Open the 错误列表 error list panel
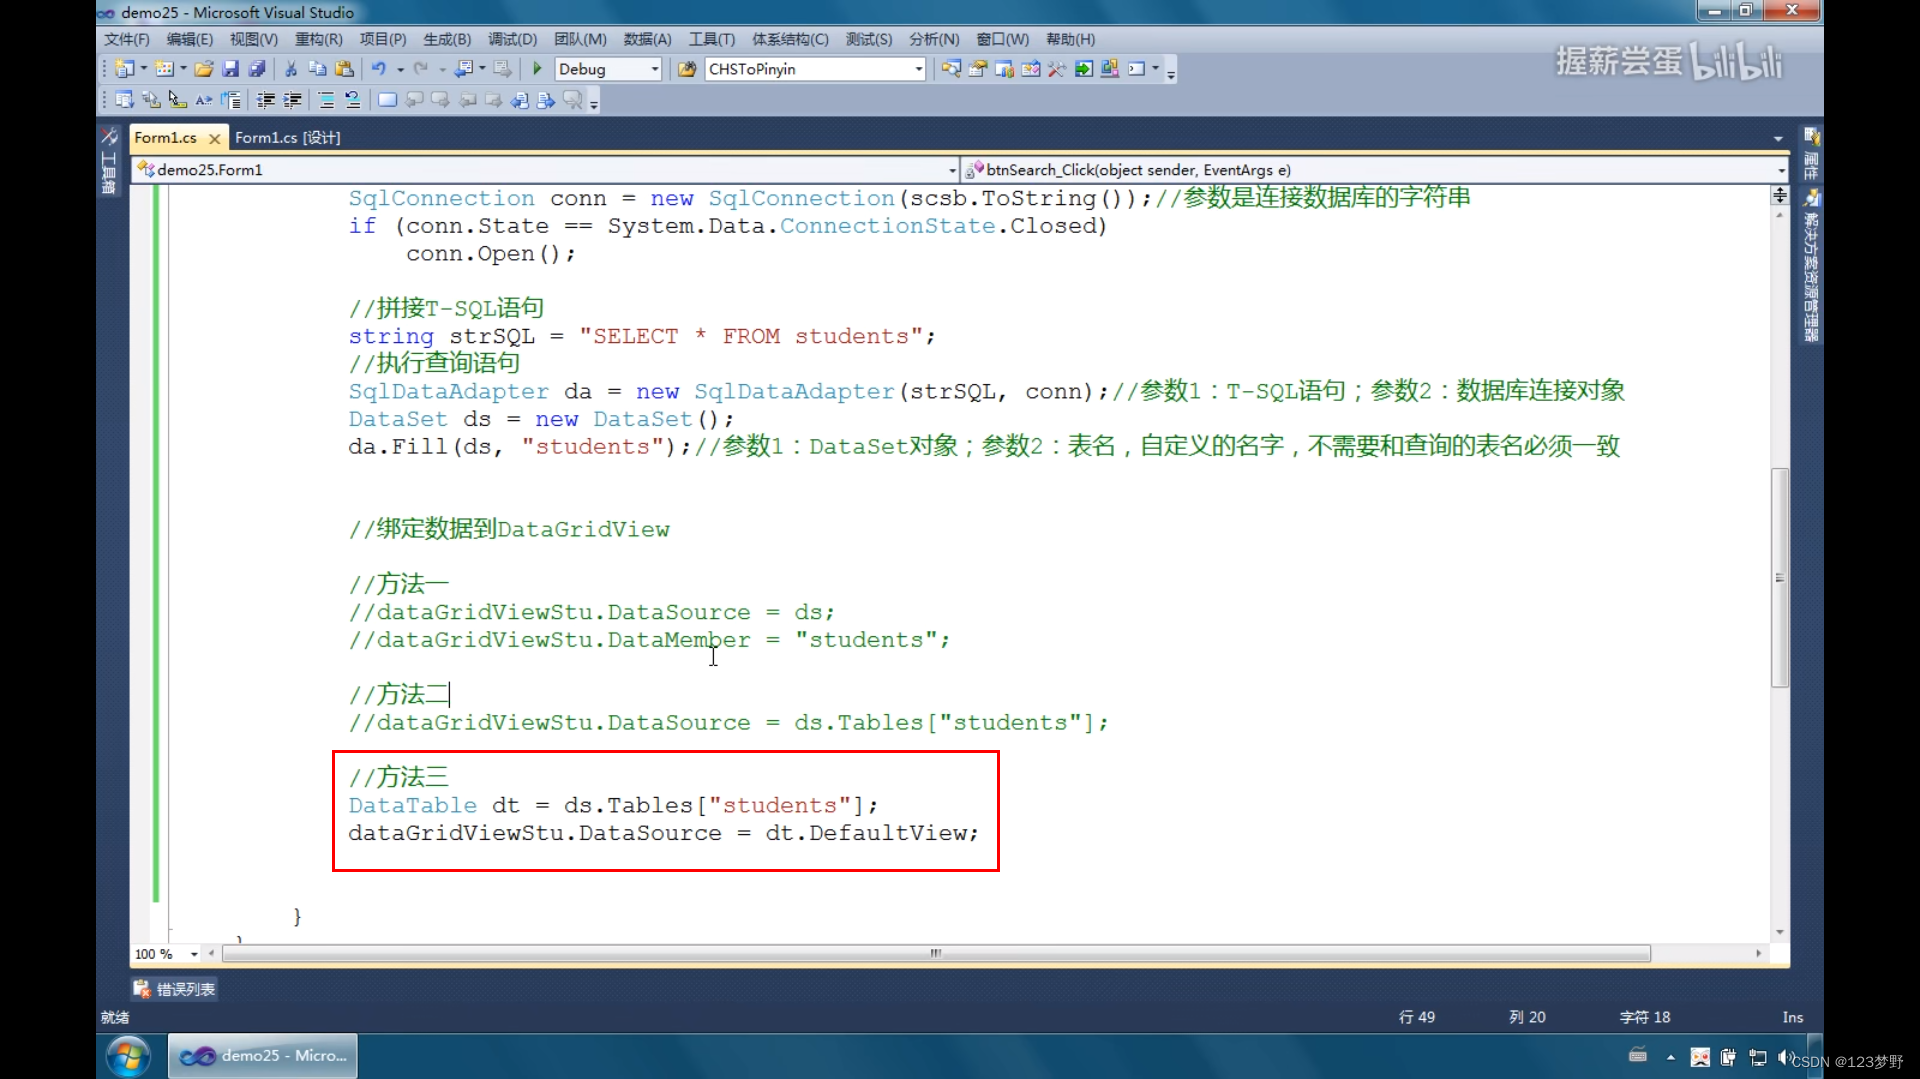This screenshot has height=1079, width=1920. click(x=175, y=989)
